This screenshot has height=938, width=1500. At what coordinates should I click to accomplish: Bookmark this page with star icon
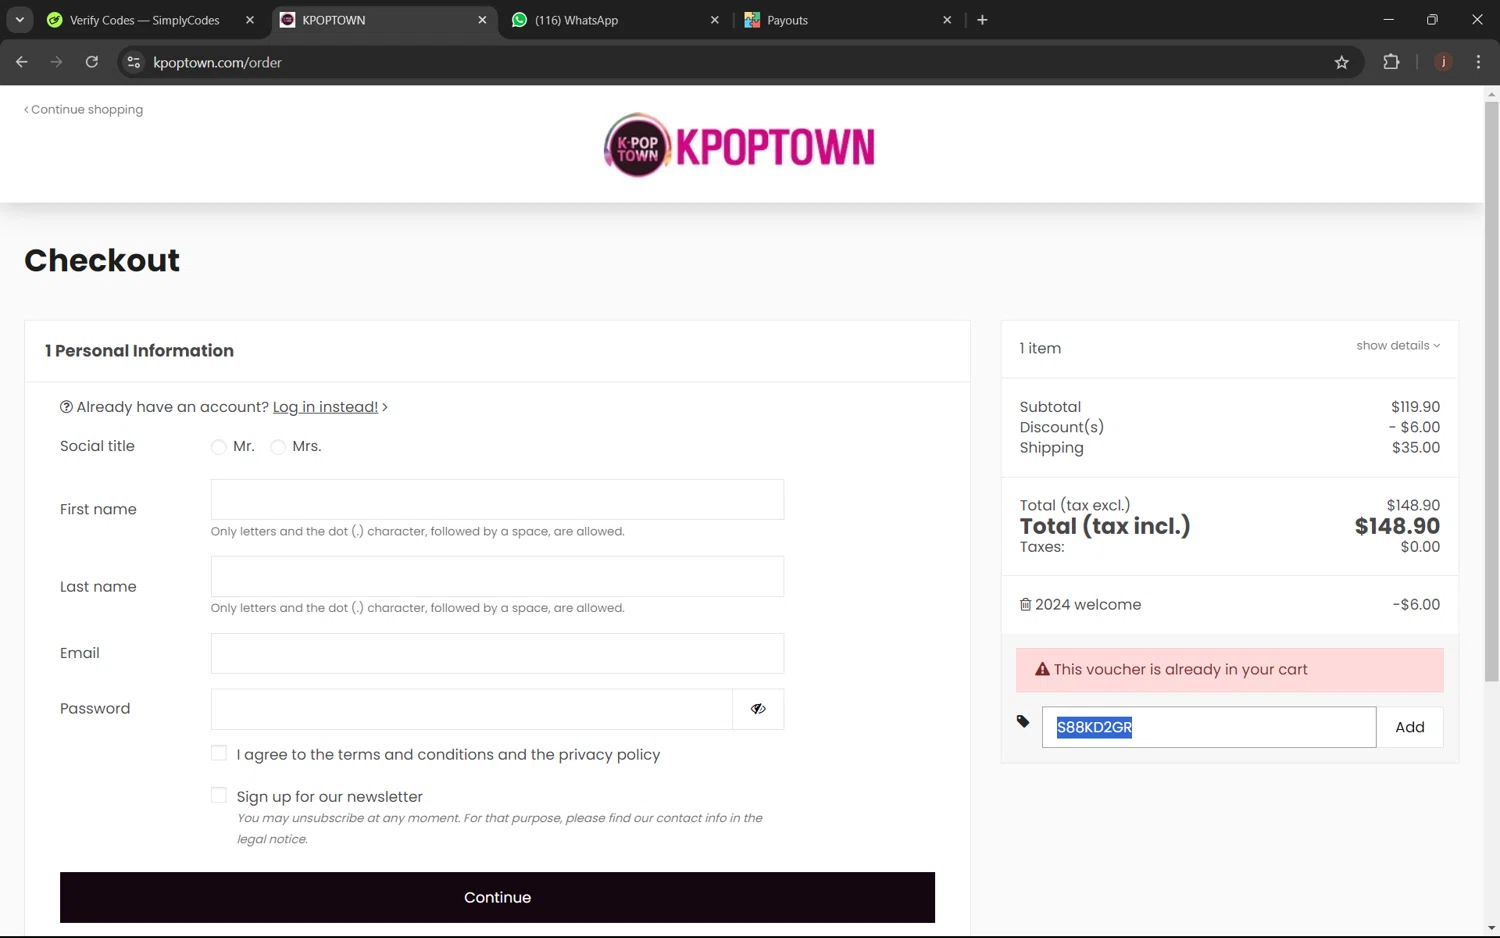tap(1341, 62)
